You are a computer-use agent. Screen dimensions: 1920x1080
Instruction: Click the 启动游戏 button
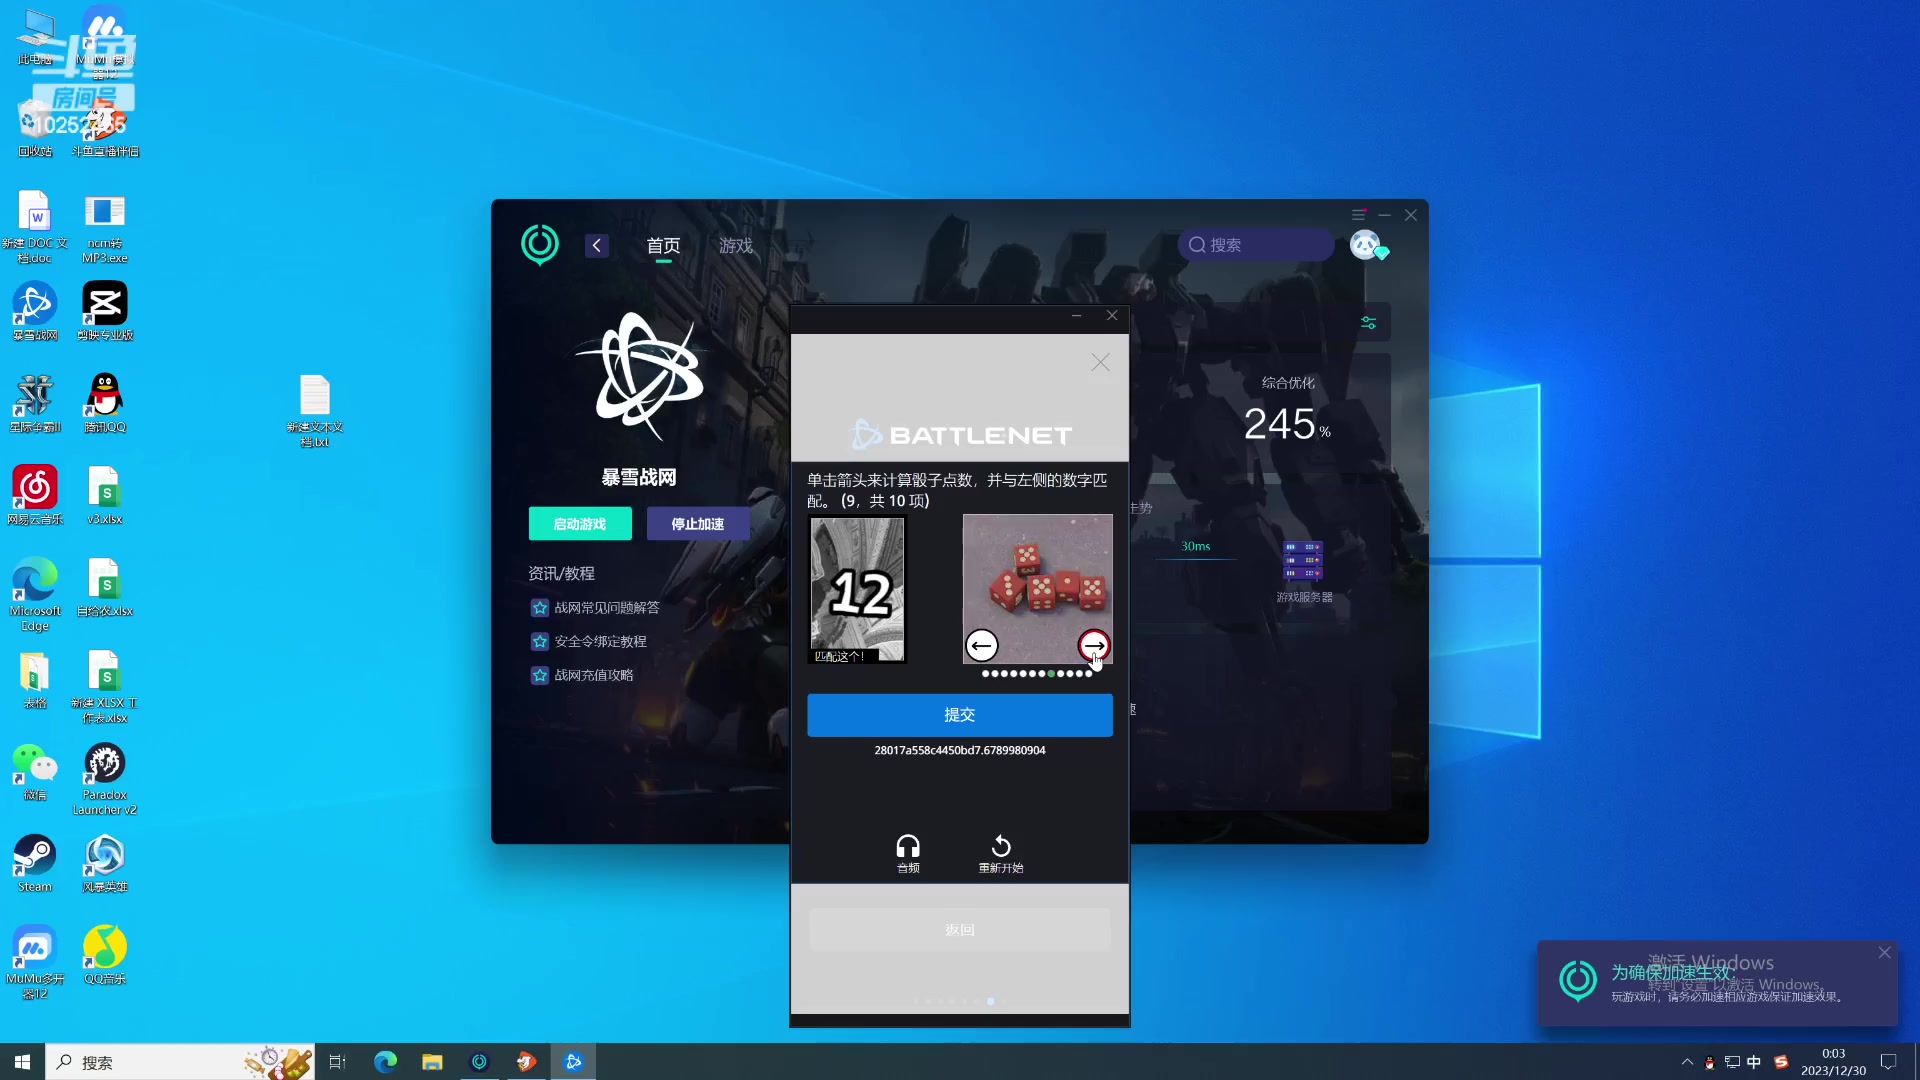coord(580,523)
